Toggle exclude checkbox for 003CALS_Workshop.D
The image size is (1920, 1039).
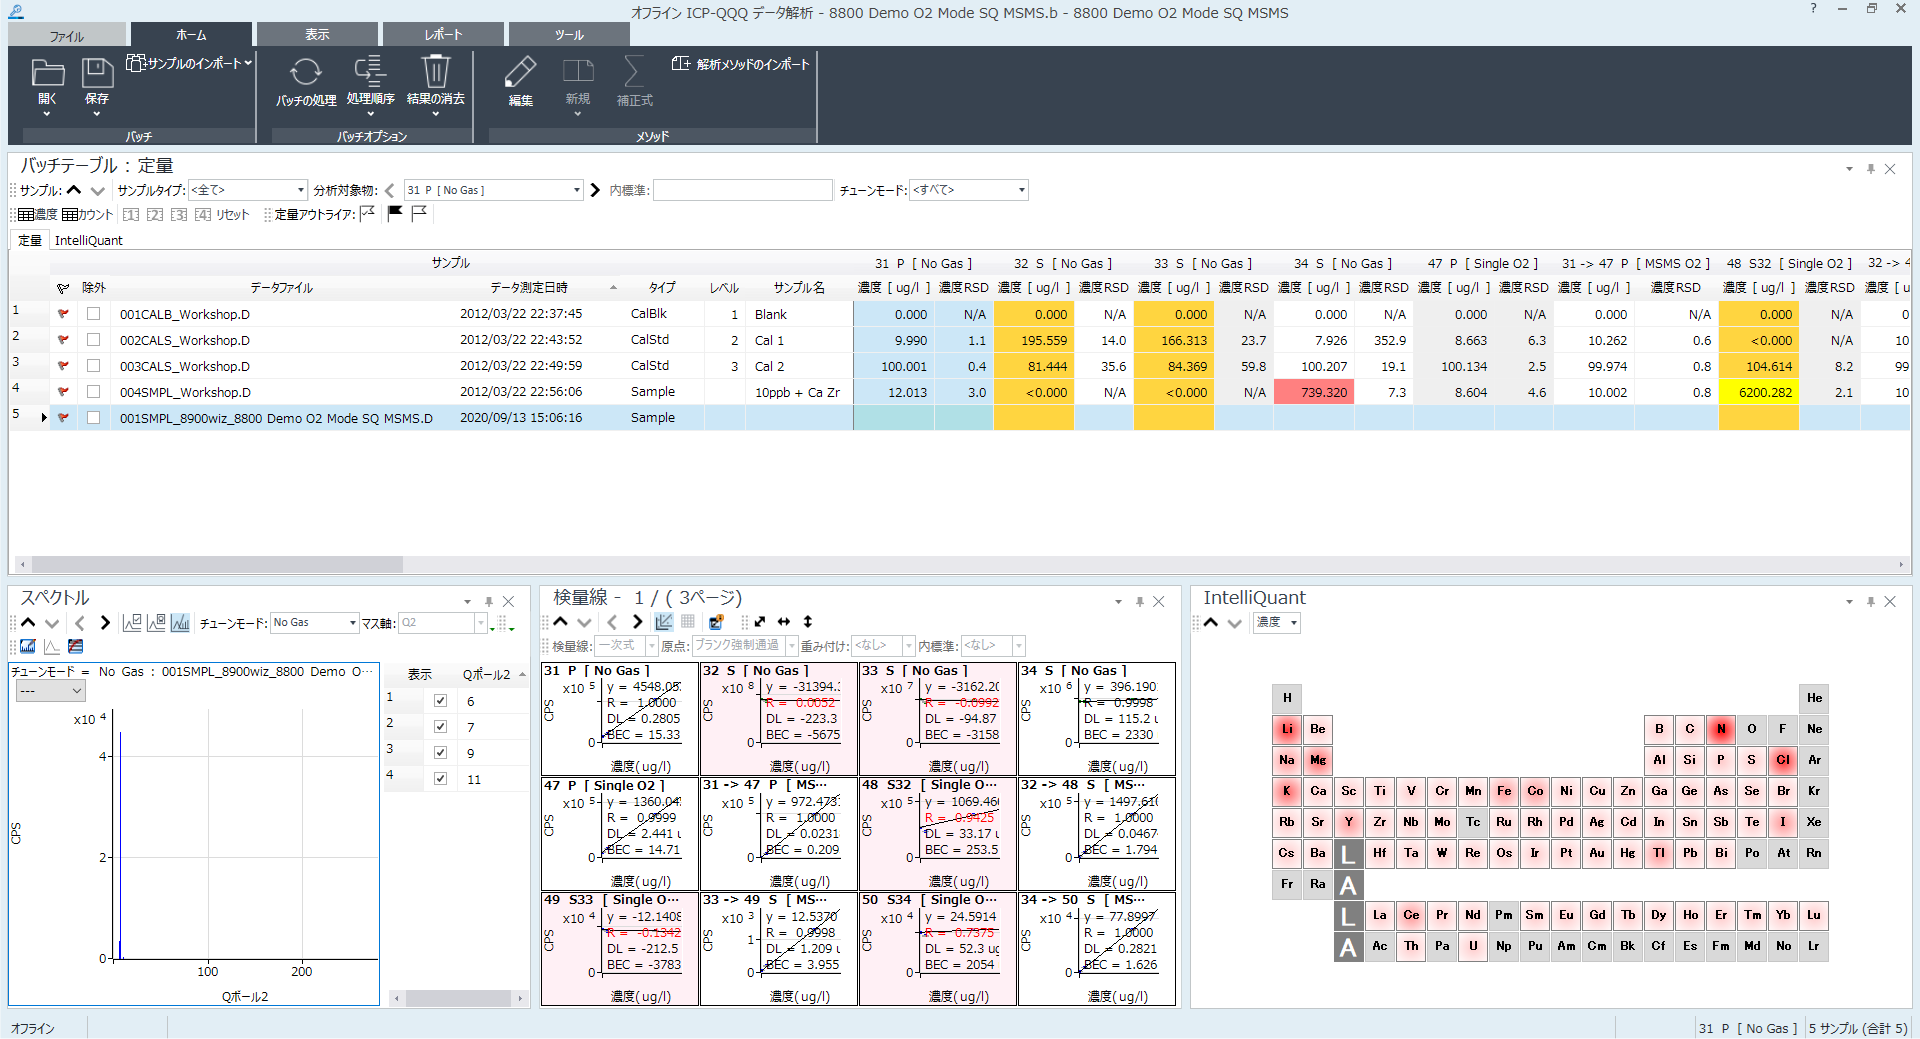click(93, 366)
